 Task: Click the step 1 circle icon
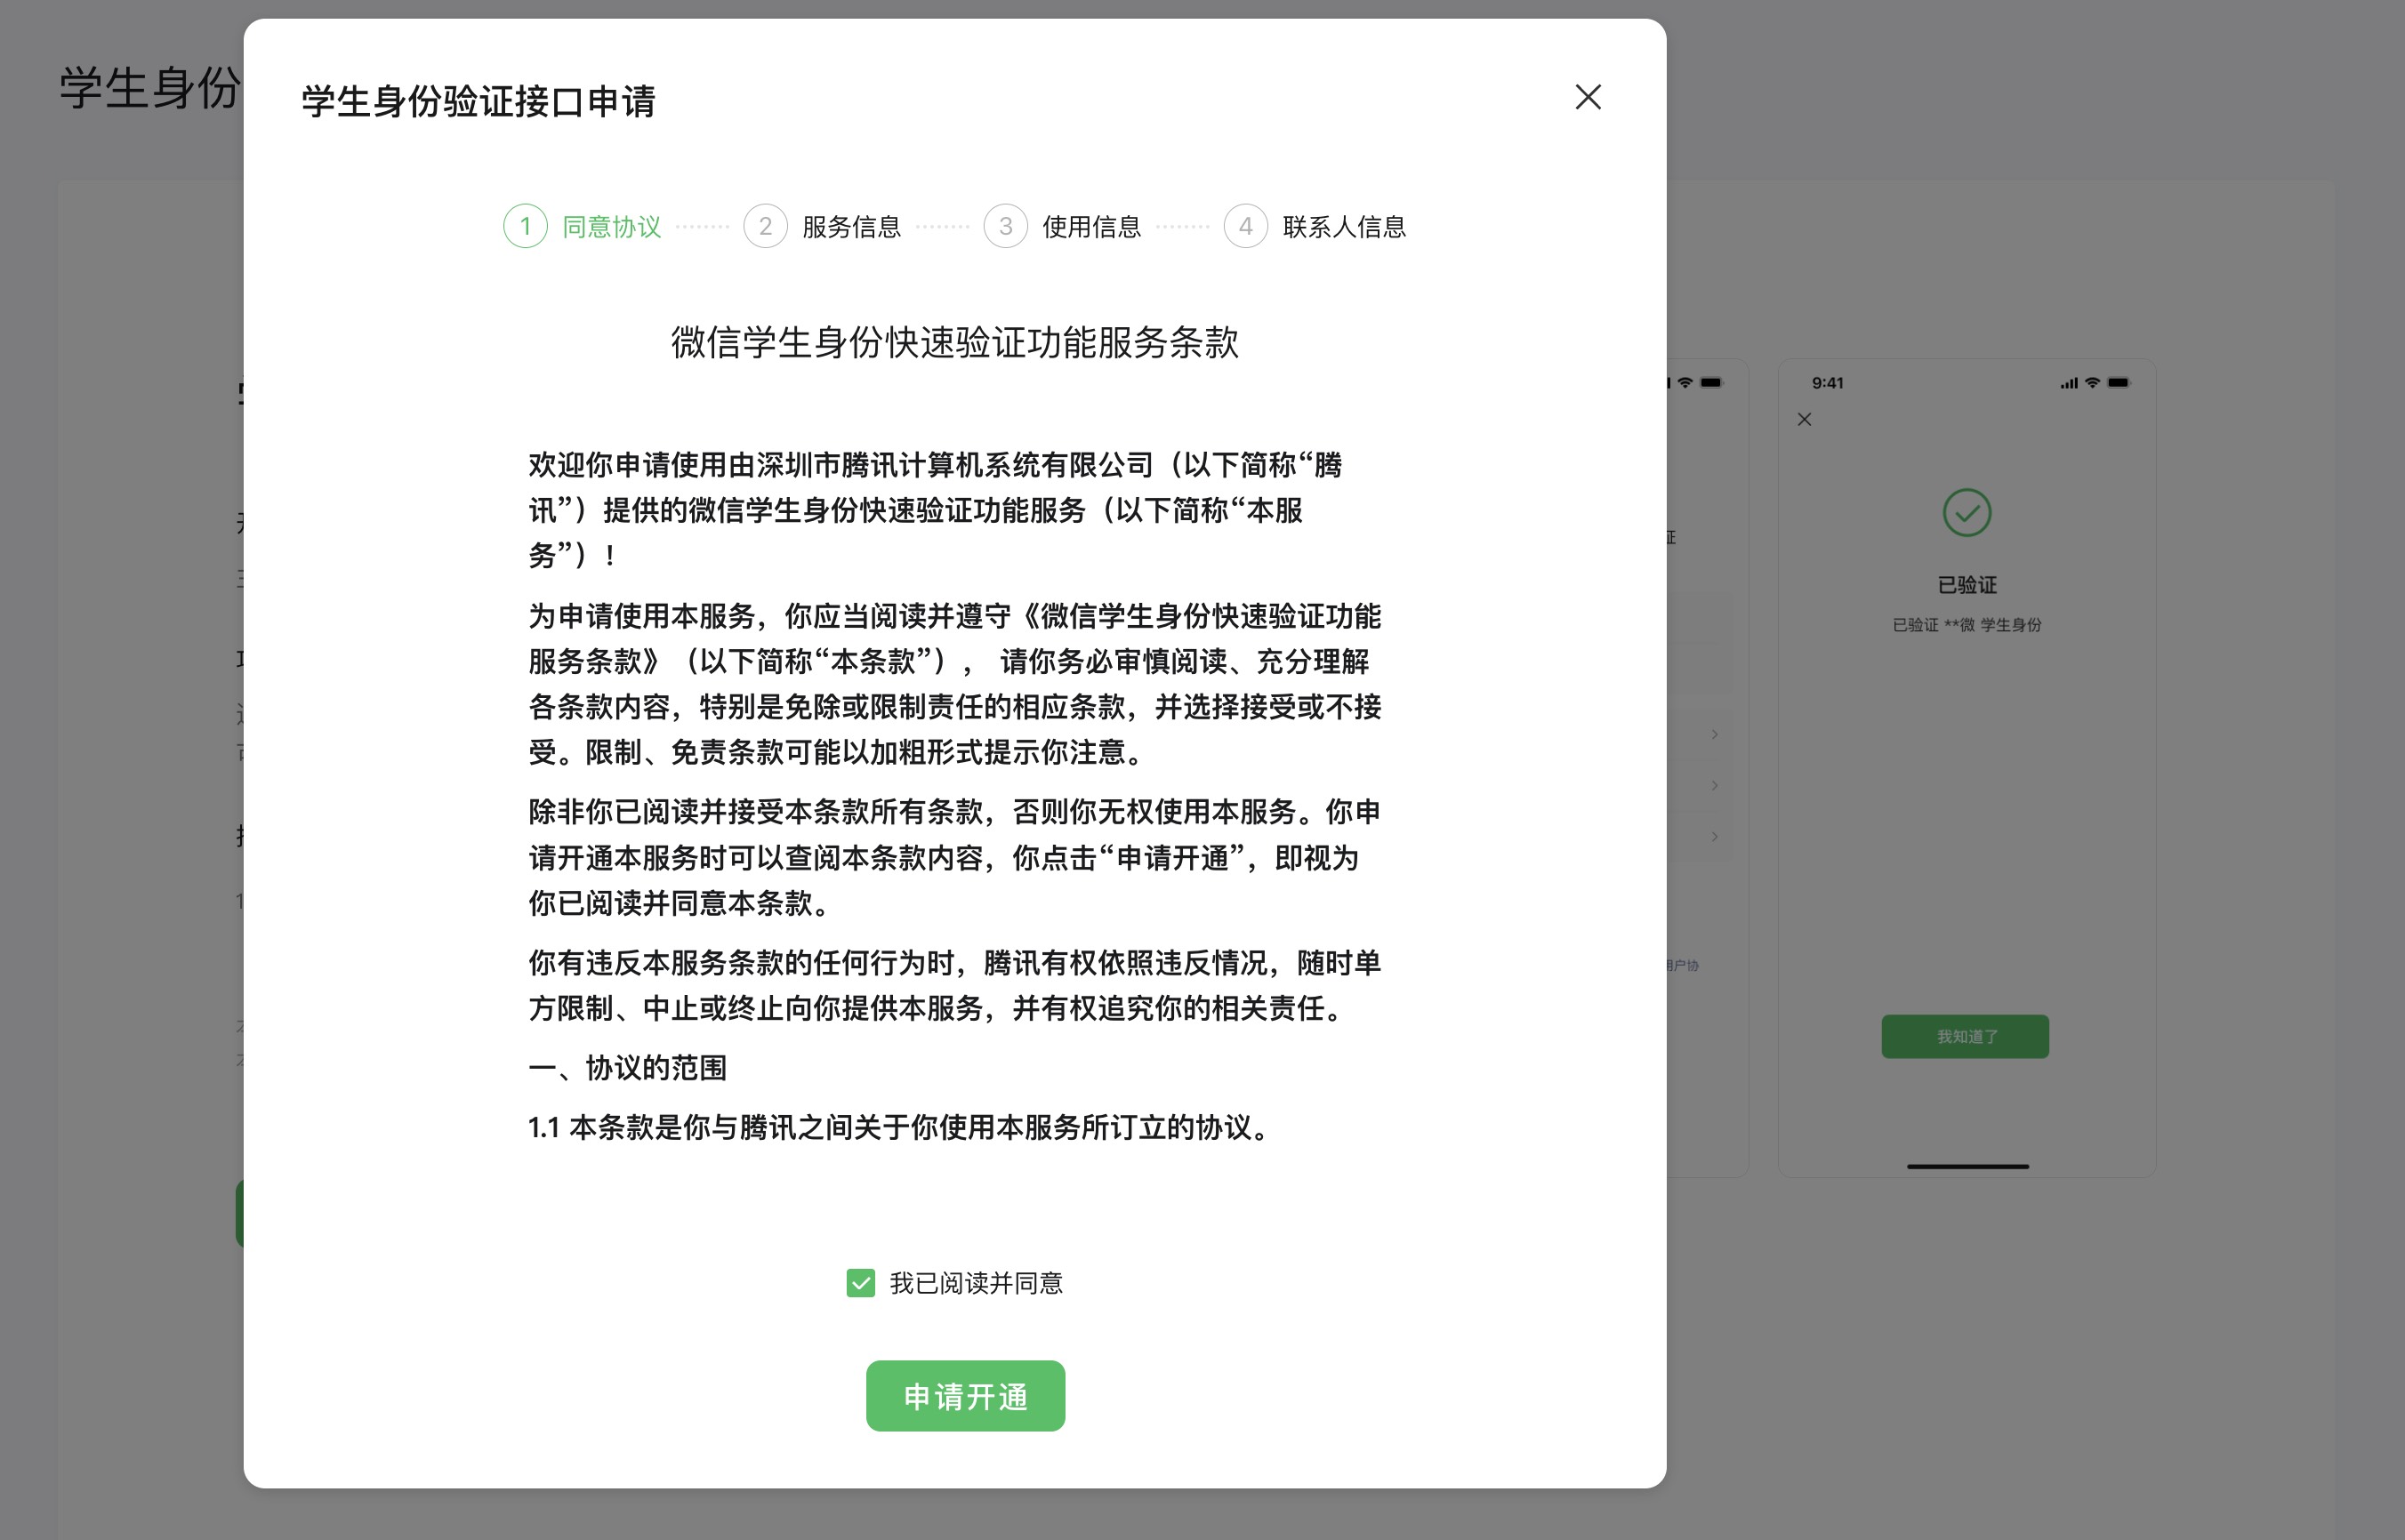tap(525, 226)
